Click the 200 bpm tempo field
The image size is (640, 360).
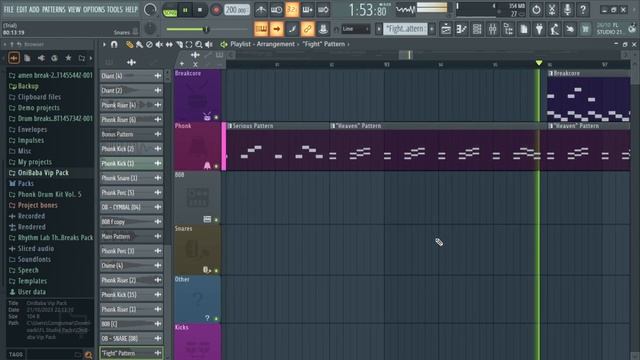(237, 10)
